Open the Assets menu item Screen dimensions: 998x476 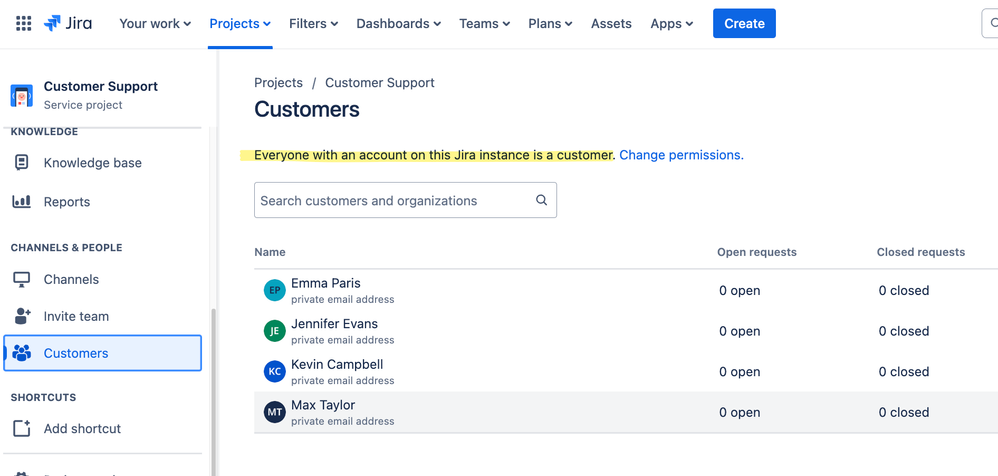[611, 23]
